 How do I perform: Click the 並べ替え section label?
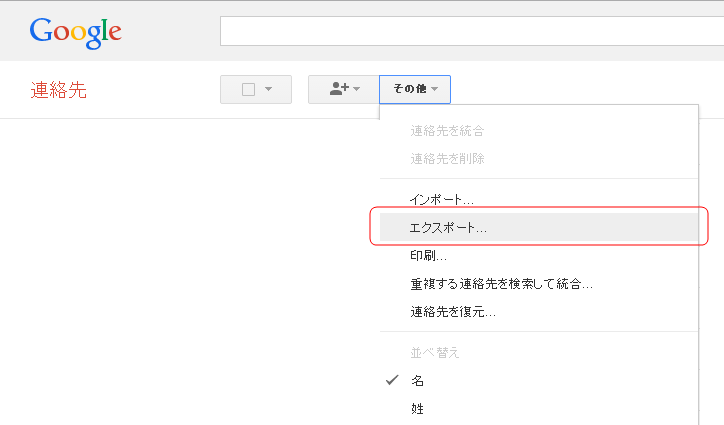click(x=434, y=353)
